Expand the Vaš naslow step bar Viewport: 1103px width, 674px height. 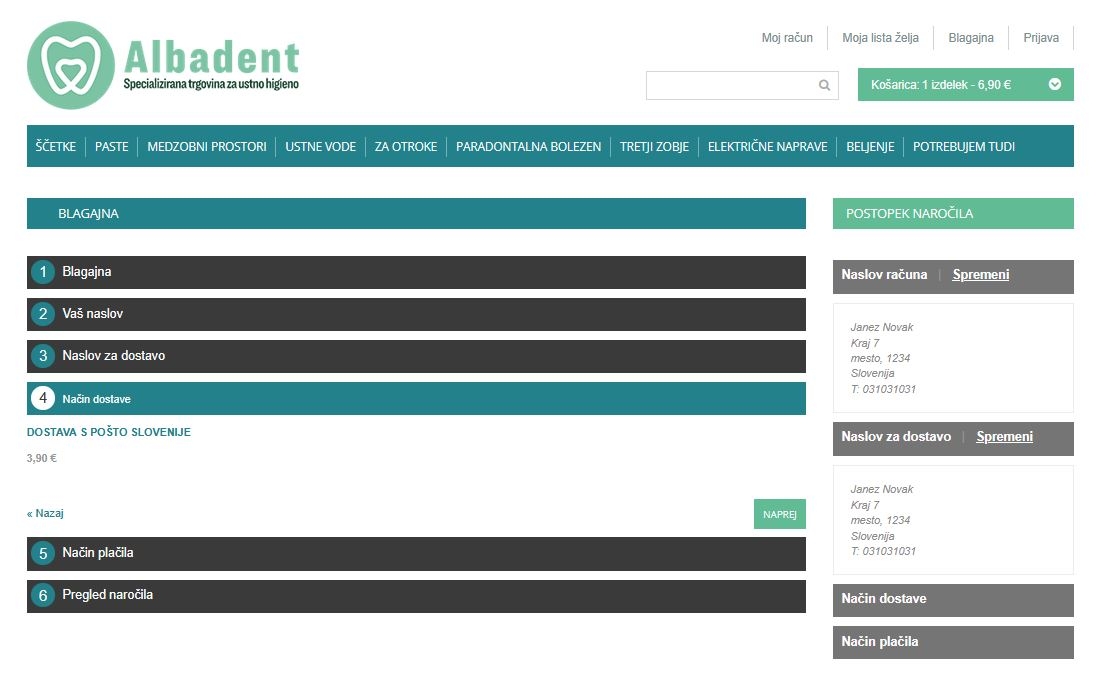click(x=415, y=314)
